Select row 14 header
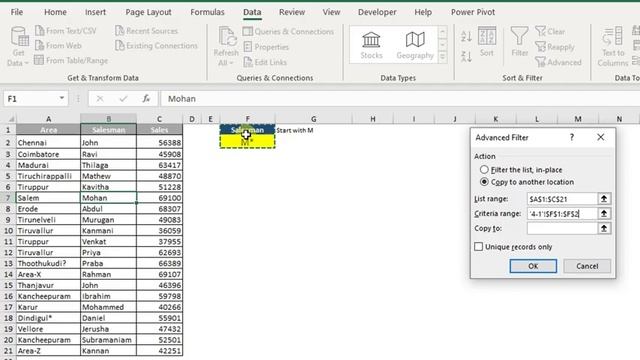640x360 pixels. click(x=8, y=274)
